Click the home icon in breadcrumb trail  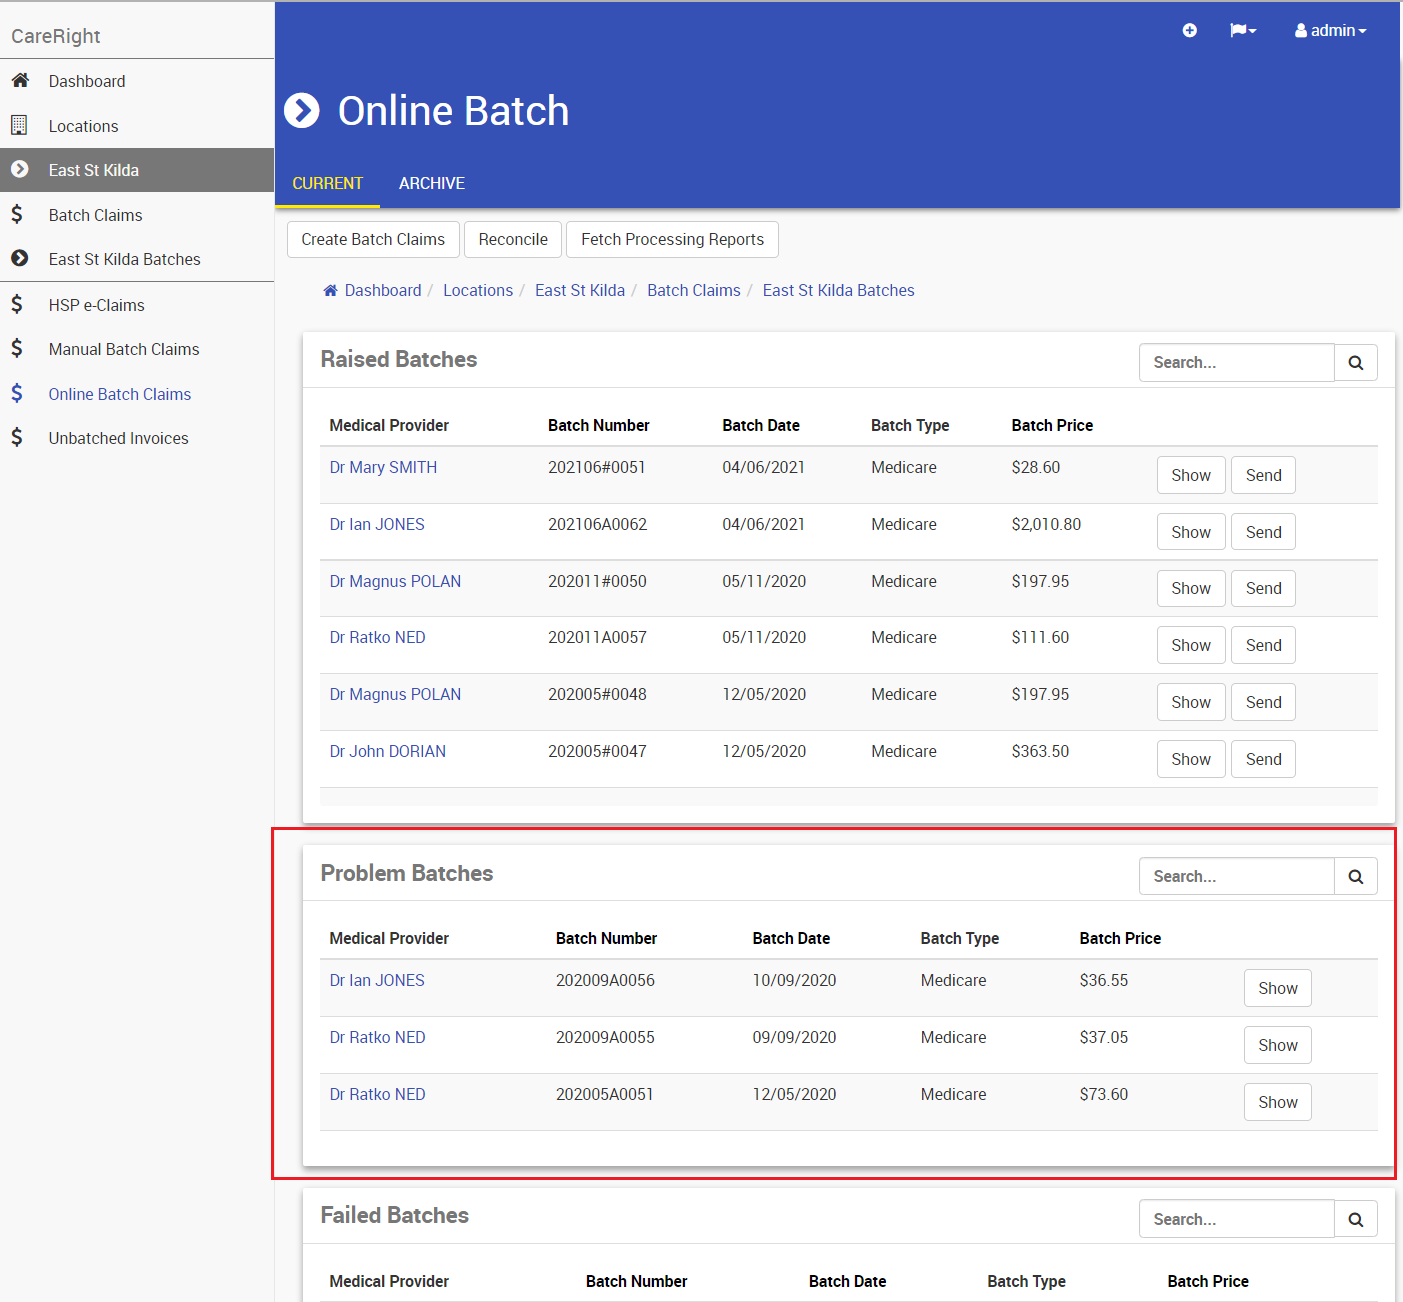pyautogui.click(x=330, y=291)
